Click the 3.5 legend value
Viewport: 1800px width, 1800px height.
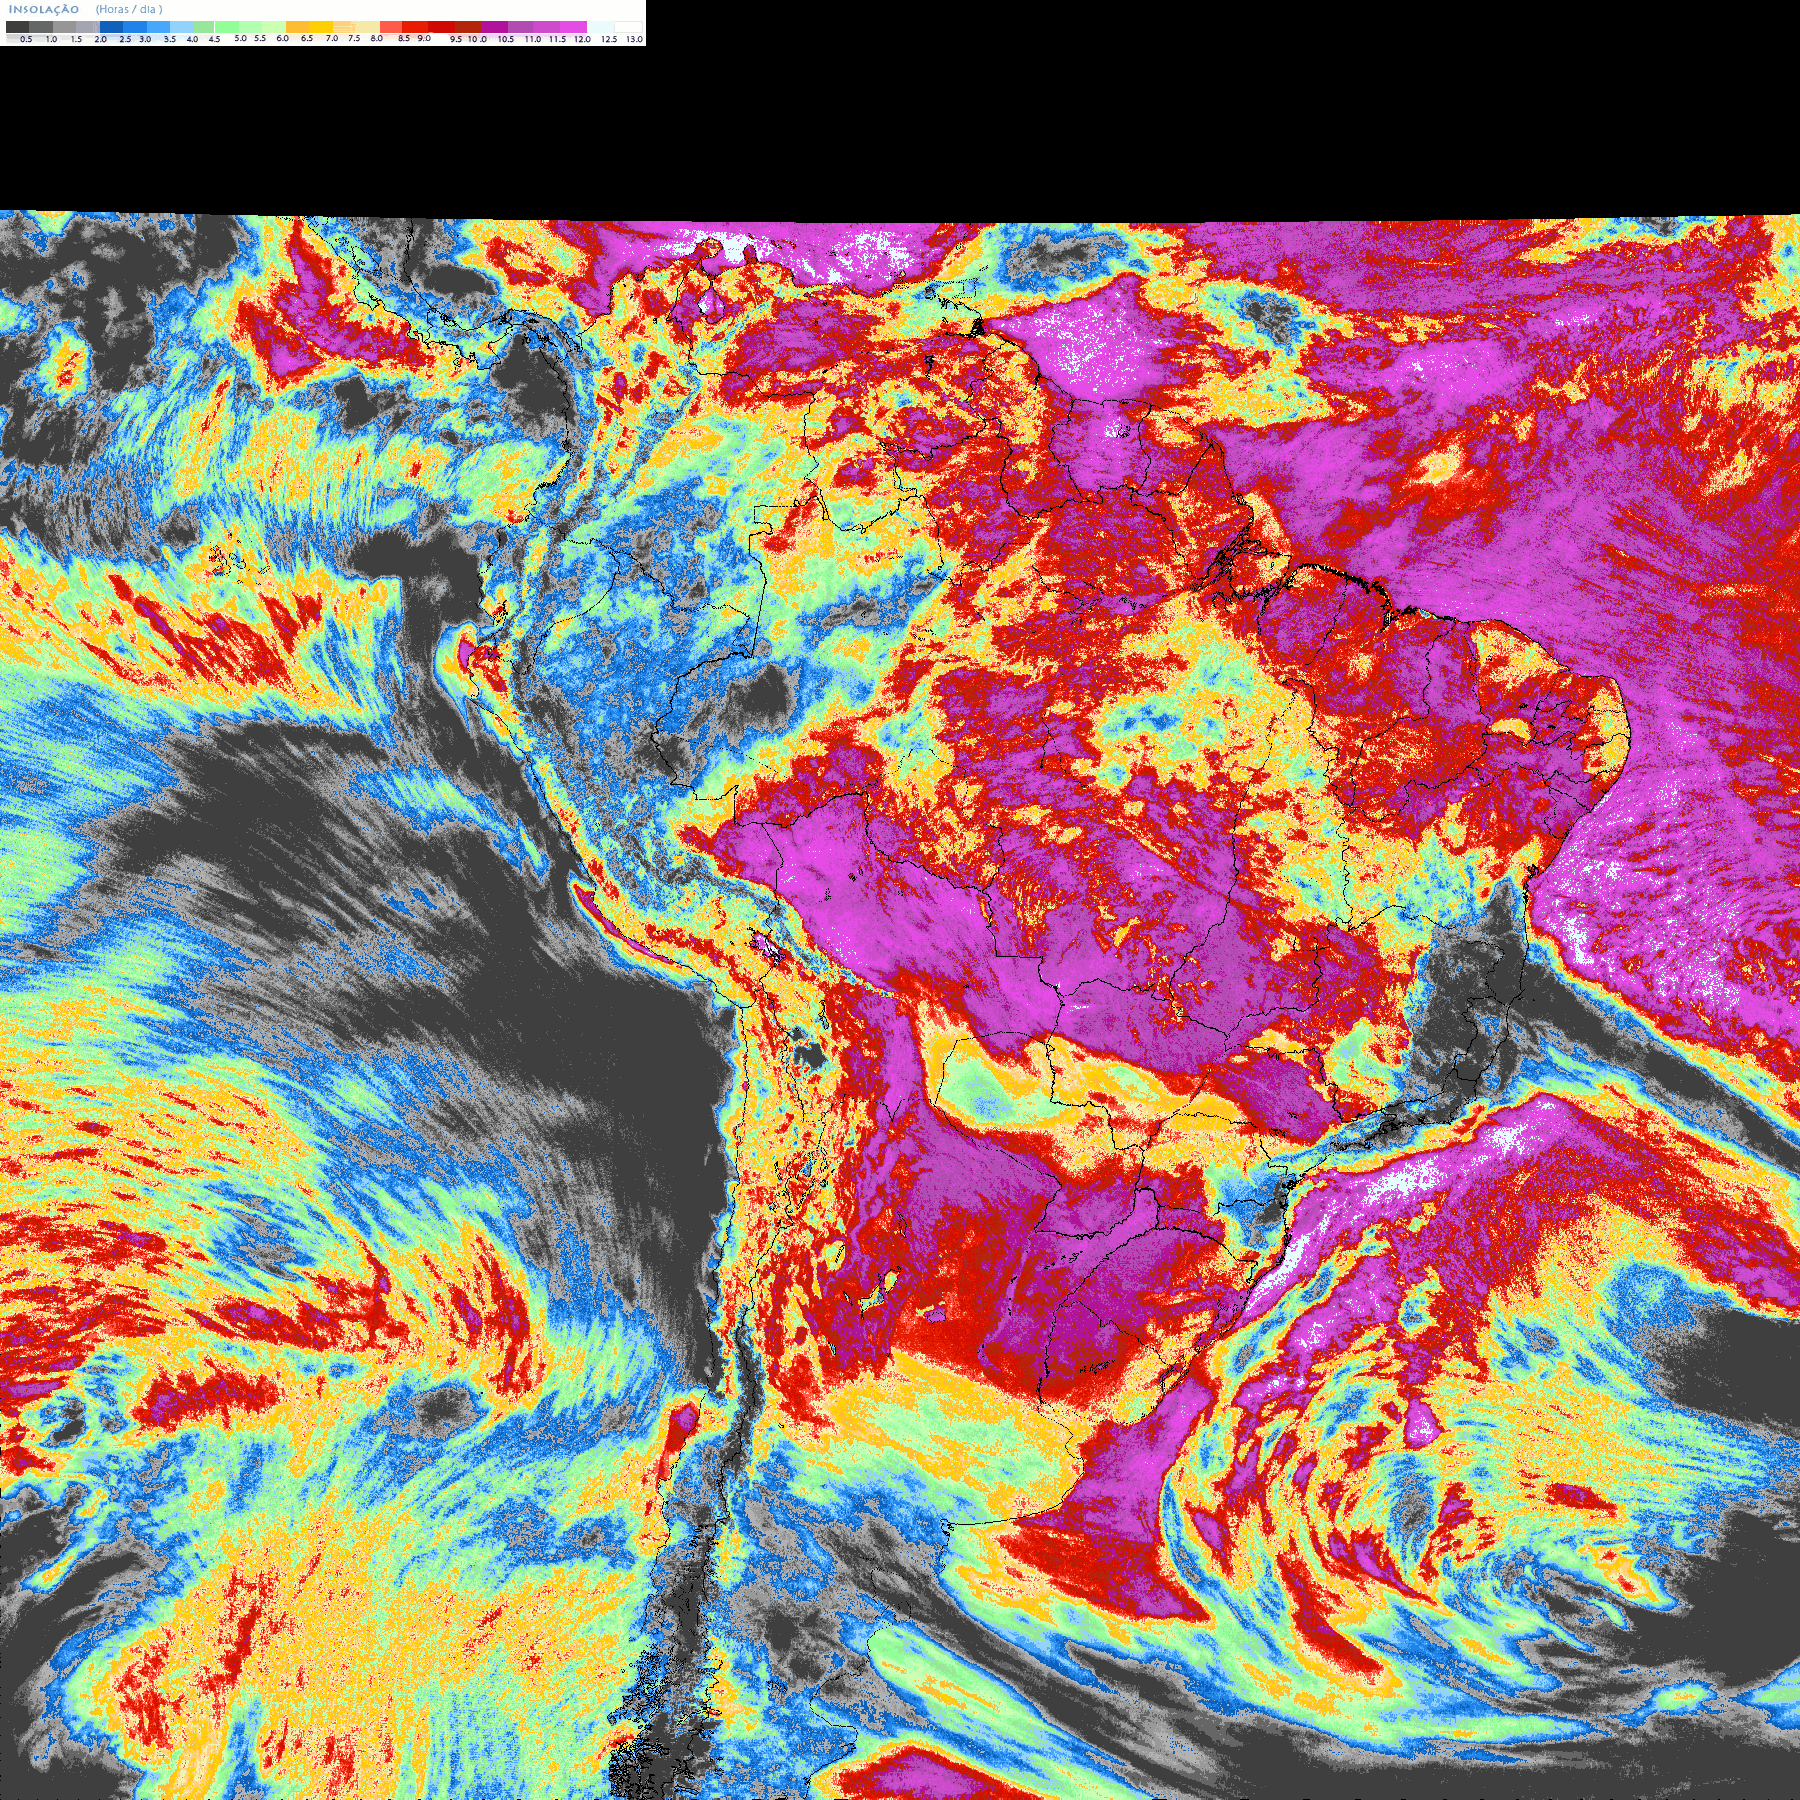[170, 39]
